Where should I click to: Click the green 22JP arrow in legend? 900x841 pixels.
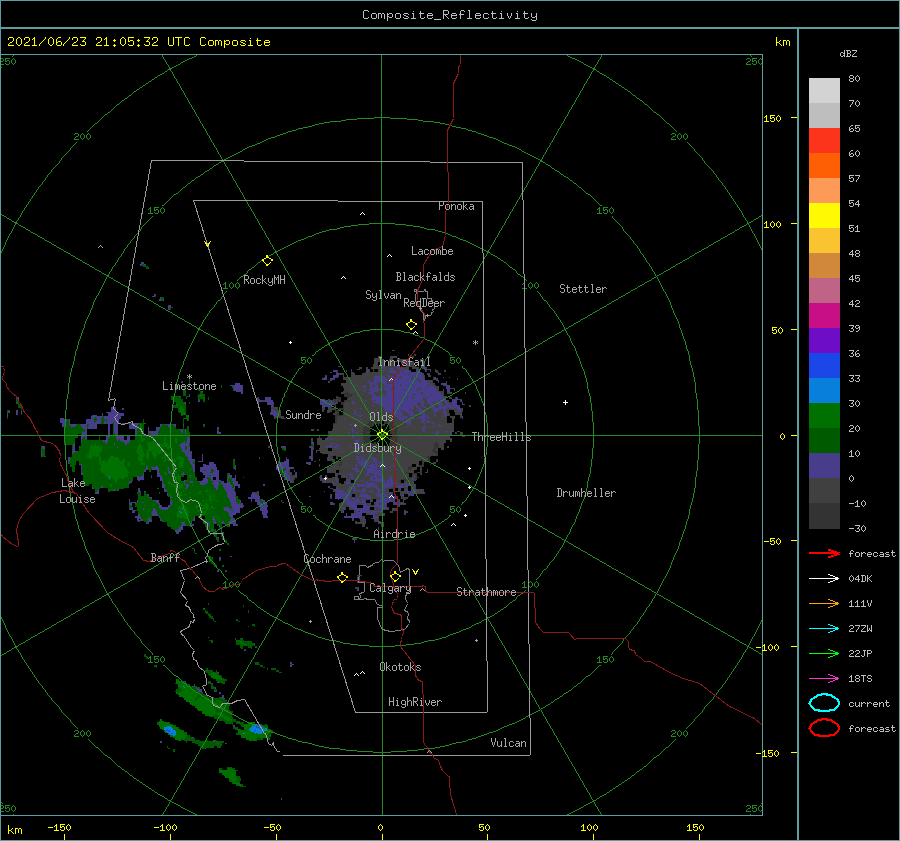[x=825, y=653]
